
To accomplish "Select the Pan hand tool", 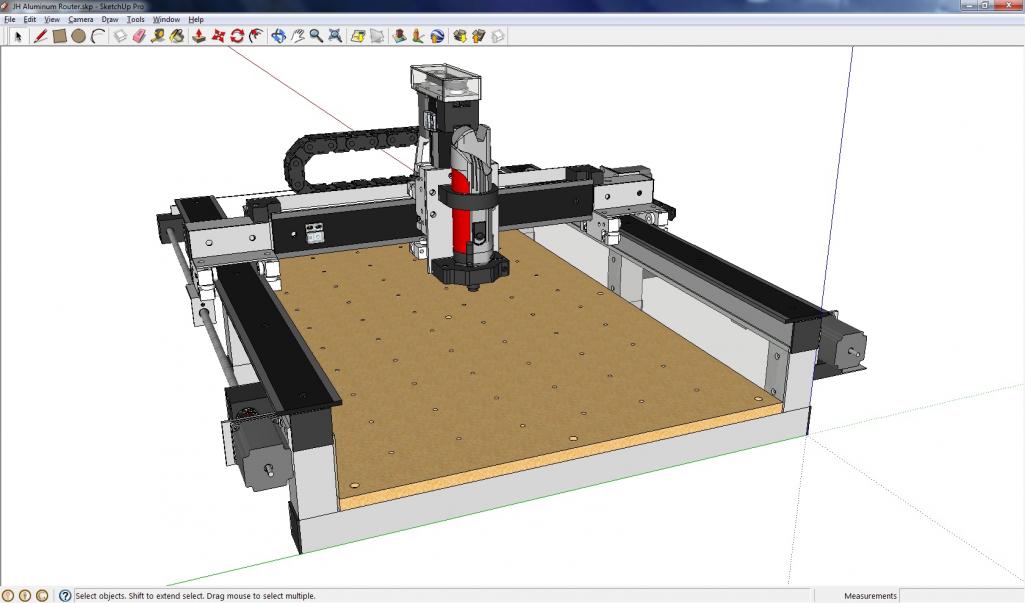I will click(x=298, y=36).
